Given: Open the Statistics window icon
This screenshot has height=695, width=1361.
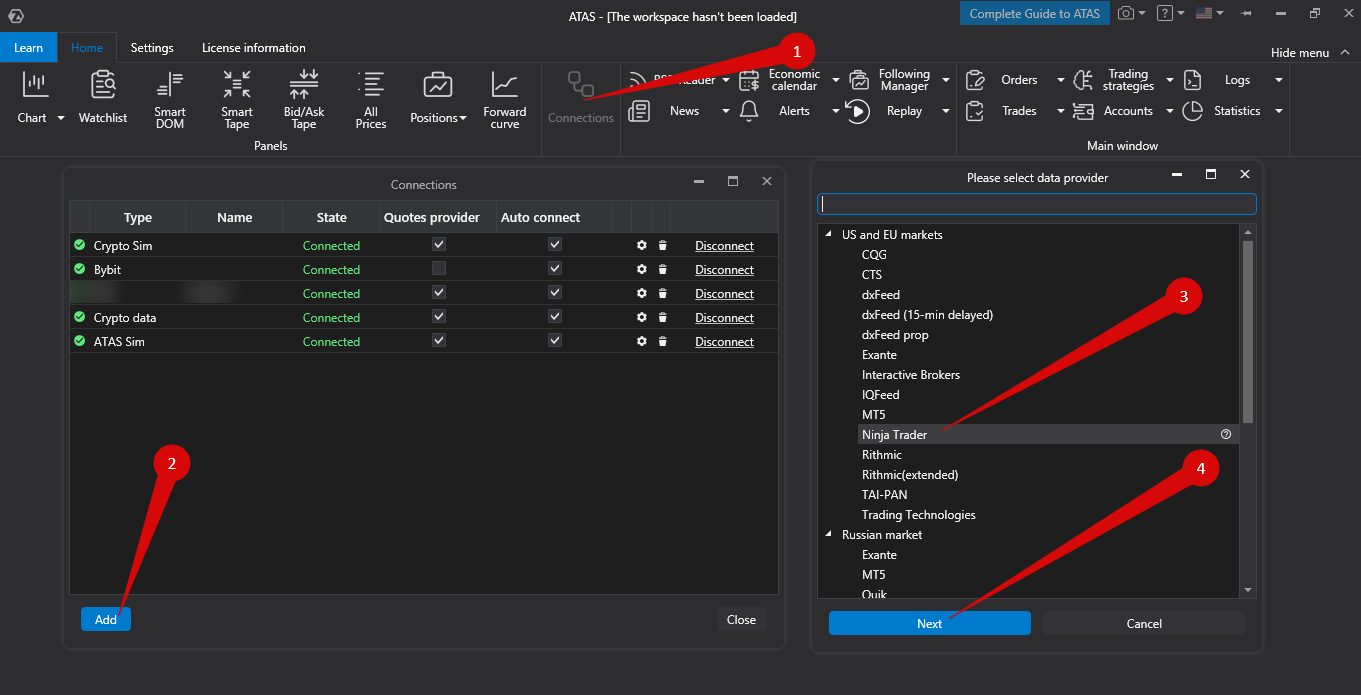Looking at the screenshot, I should coord(1192,111).
